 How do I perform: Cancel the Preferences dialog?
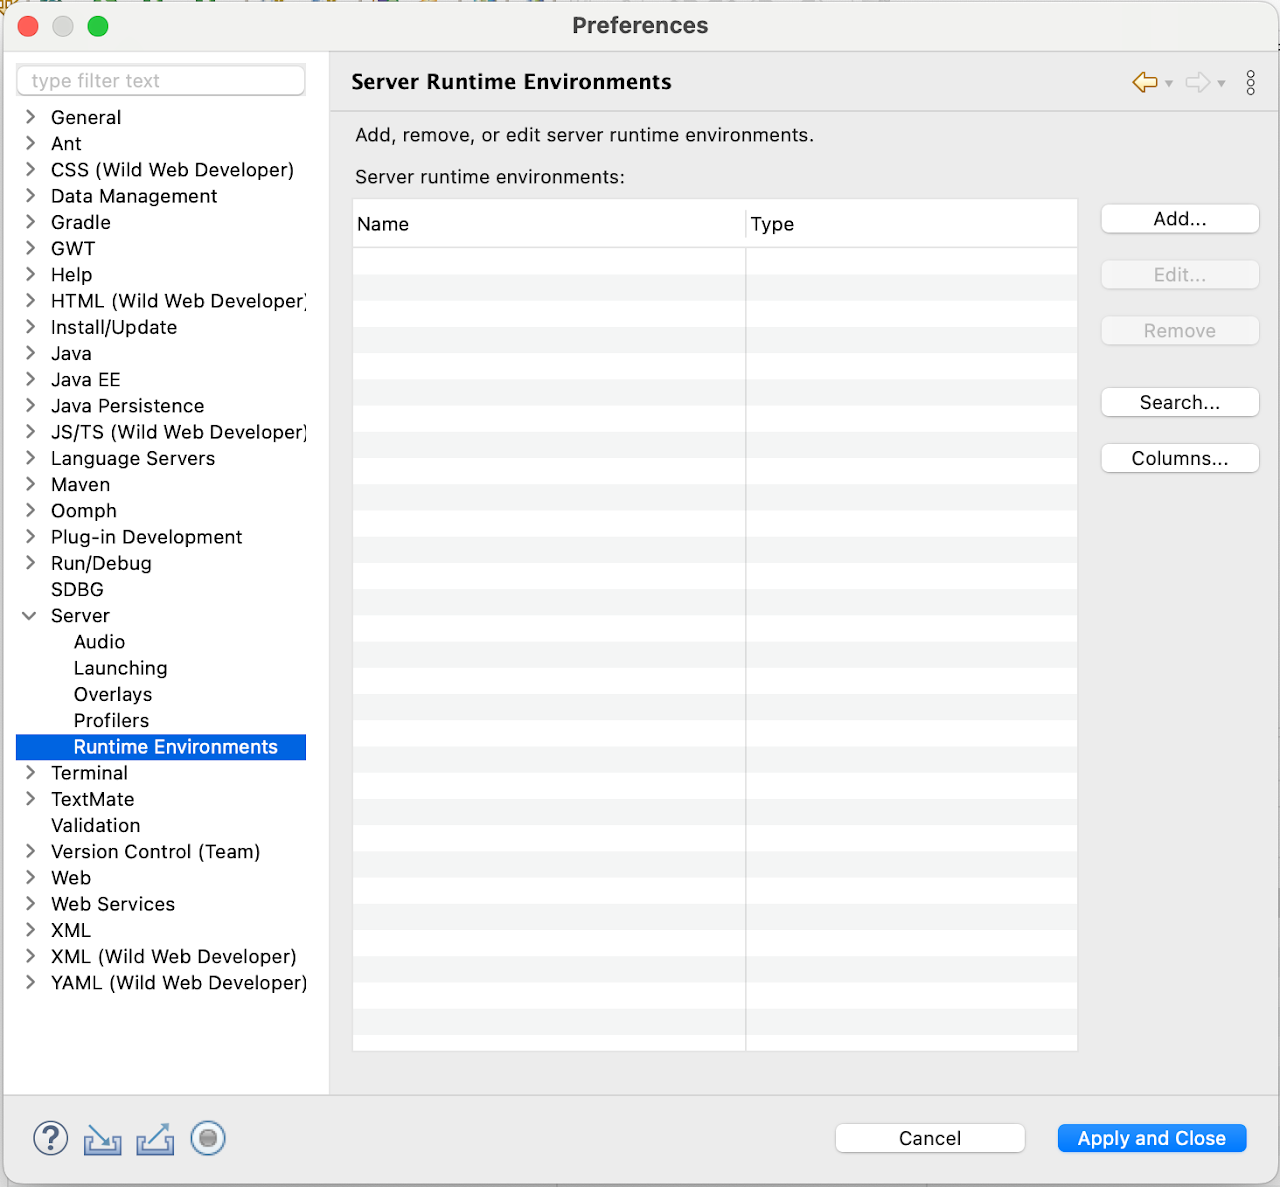tap(930, 1138)
